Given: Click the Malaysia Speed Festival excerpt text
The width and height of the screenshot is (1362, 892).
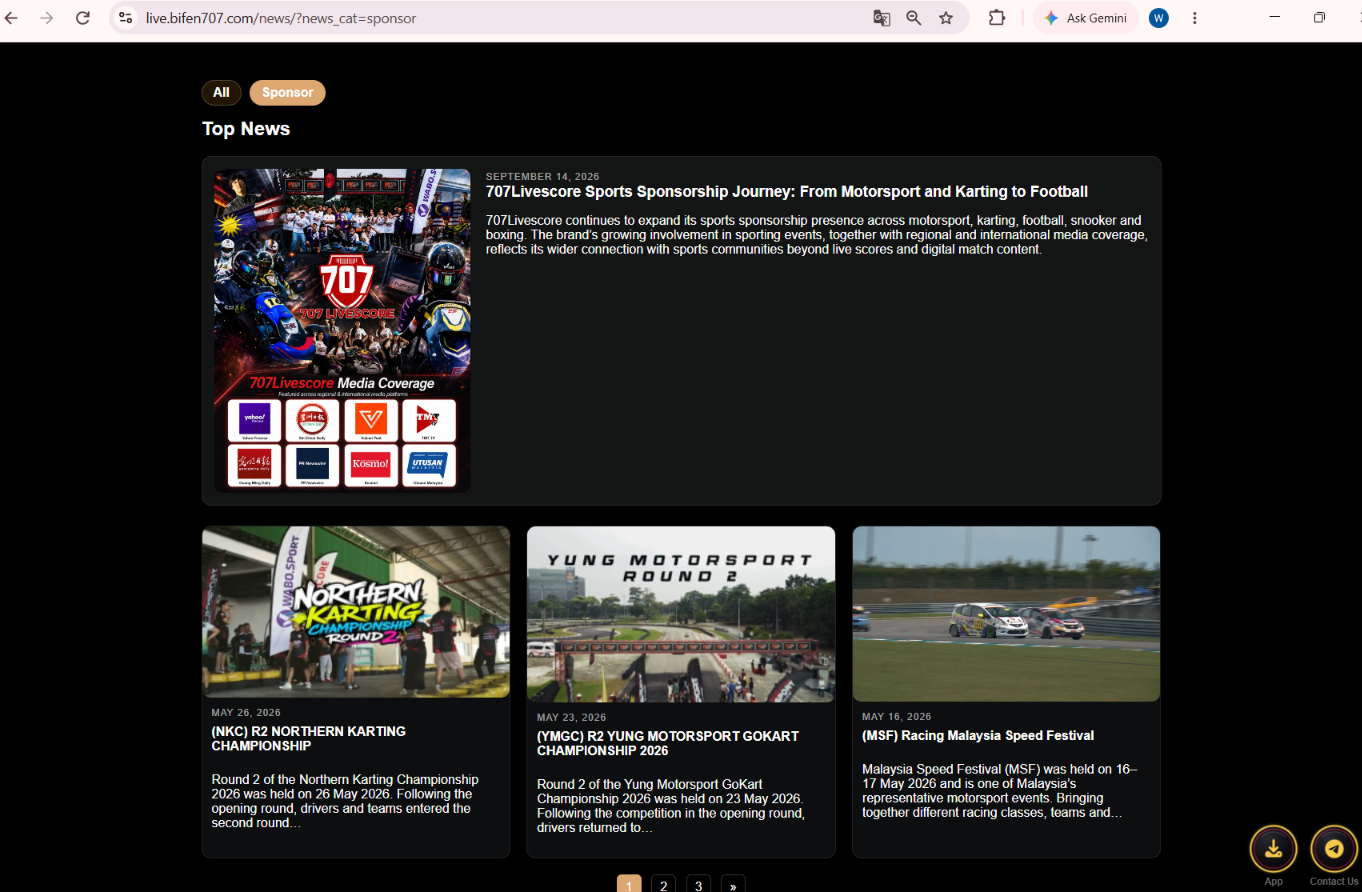Looking at the screenshot, I should point(1000,791).
